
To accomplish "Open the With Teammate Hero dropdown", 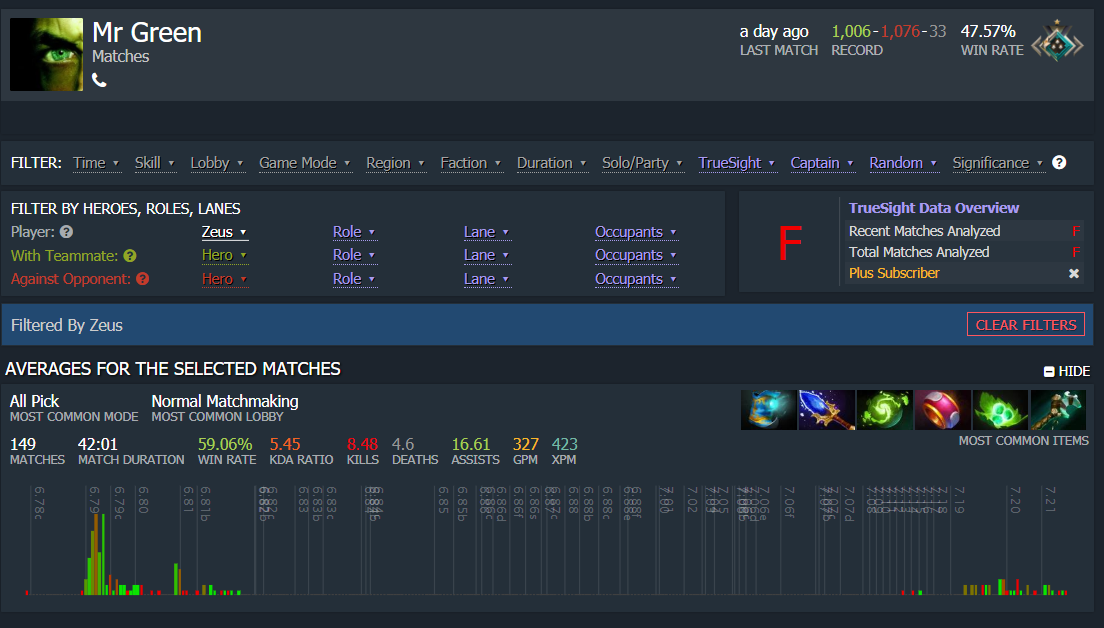I will [224, 255].
